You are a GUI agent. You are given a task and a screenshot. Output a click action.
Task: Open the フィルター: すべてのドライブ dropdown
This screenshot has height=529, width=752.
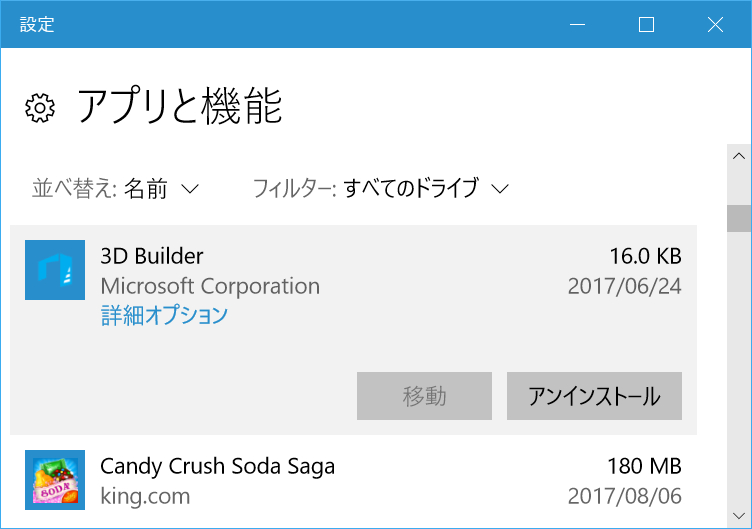(381, 188)
